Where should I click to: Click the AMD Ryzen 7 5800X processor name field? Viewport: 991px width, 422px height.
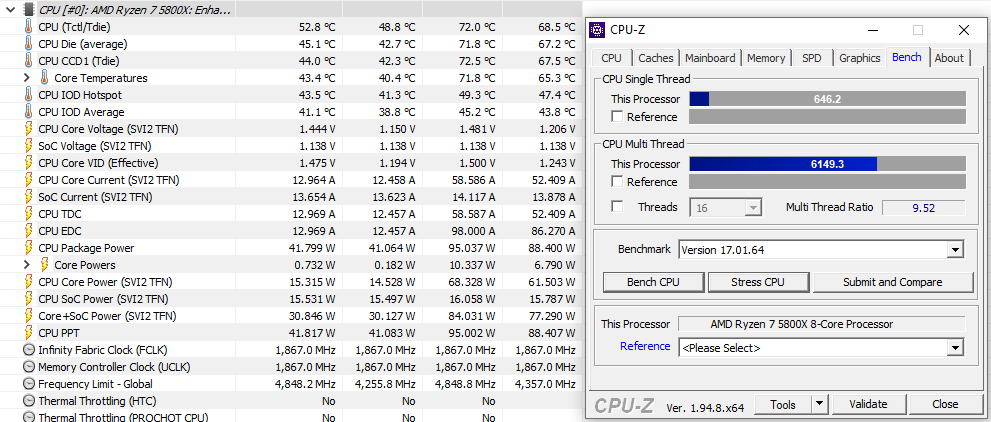pyautogui.click(x=822, y=324)
